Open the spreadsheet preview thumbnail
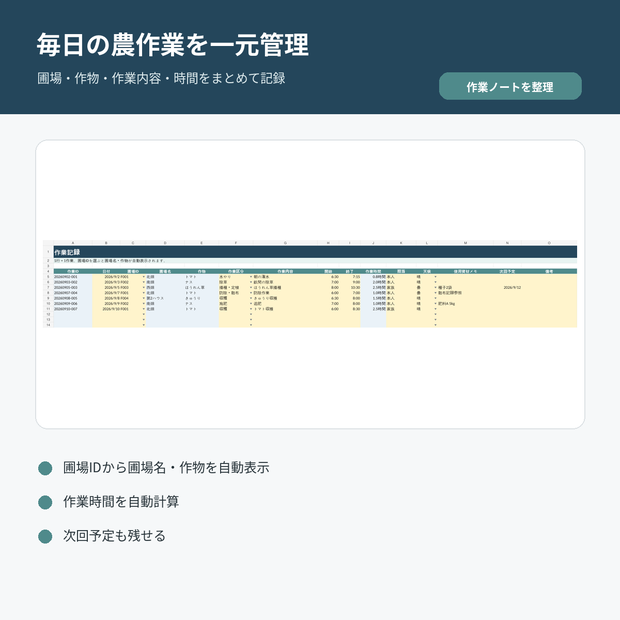 point(310,284)
